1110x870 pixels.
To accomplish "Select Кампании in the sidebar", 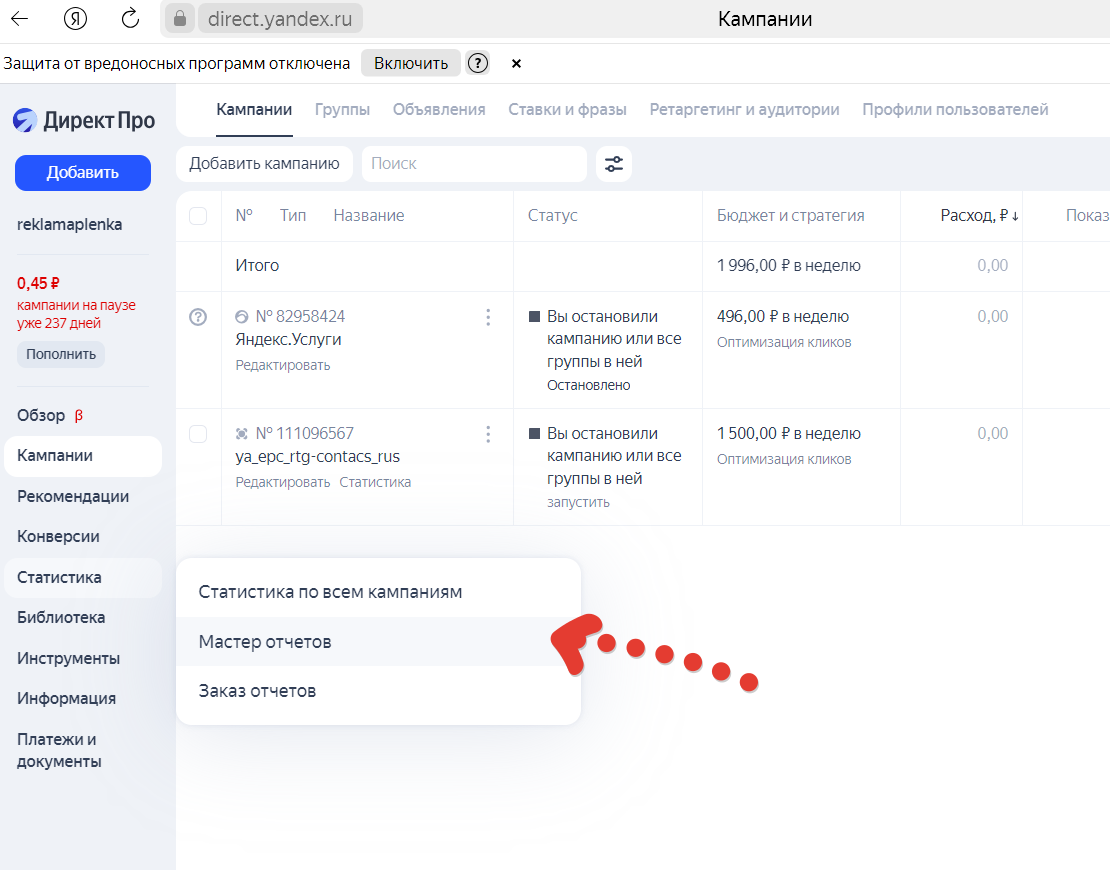I will [83, 456].
